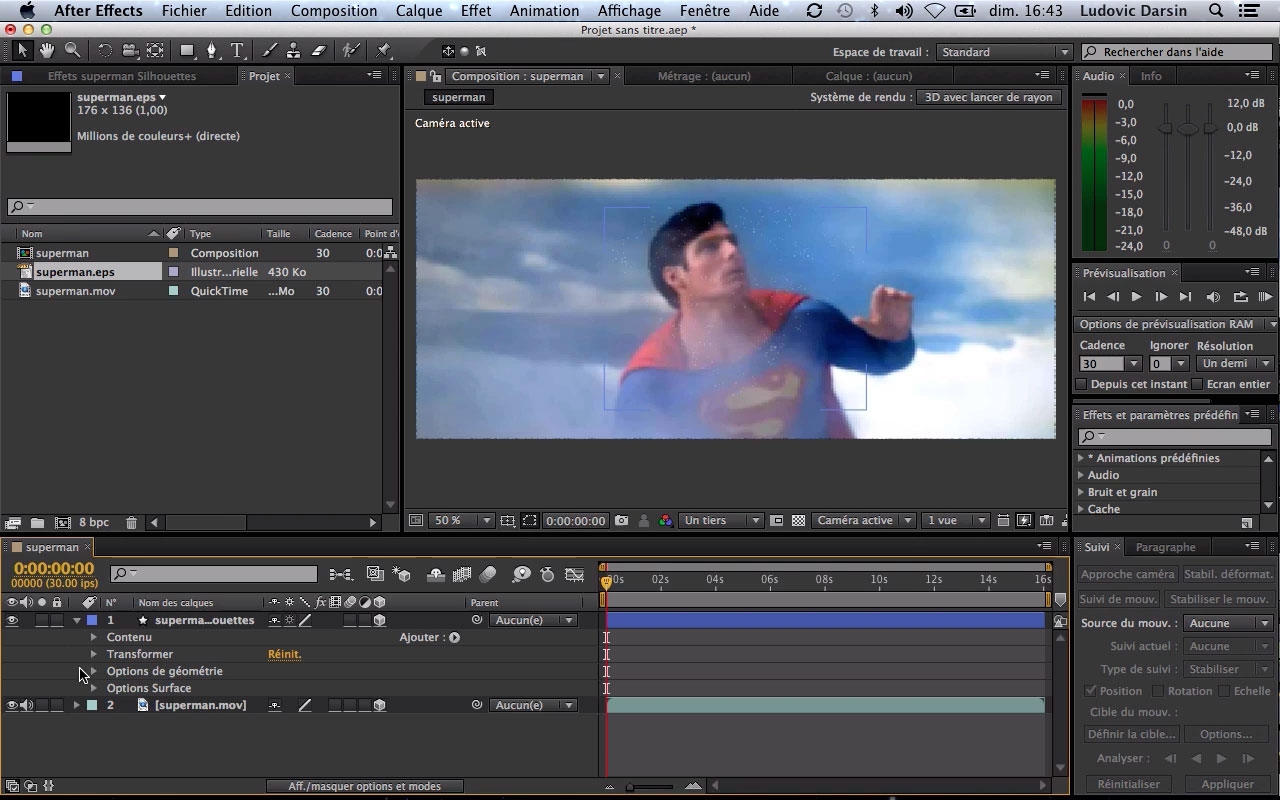Select the Roto Brush tool

point(351,50)
